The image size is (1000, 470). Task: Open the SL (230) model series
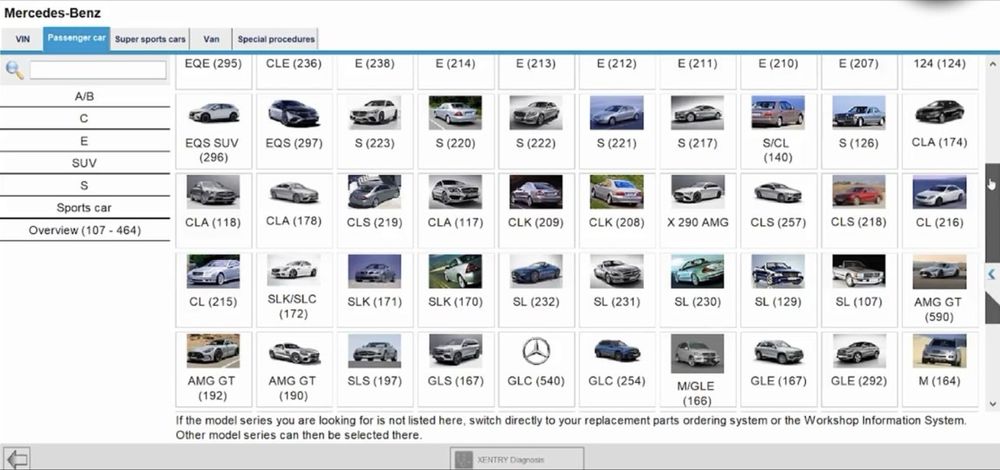pos(698,290)
